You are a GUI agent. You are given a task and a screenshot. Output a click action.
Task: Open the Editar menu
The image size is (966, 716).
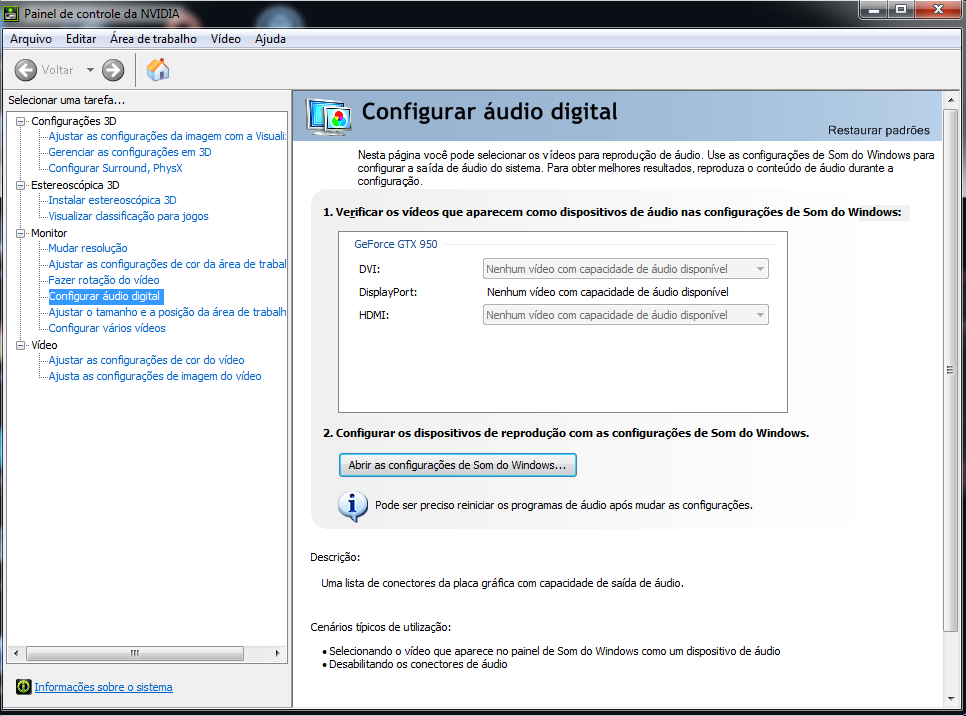(x=81, y=39)
